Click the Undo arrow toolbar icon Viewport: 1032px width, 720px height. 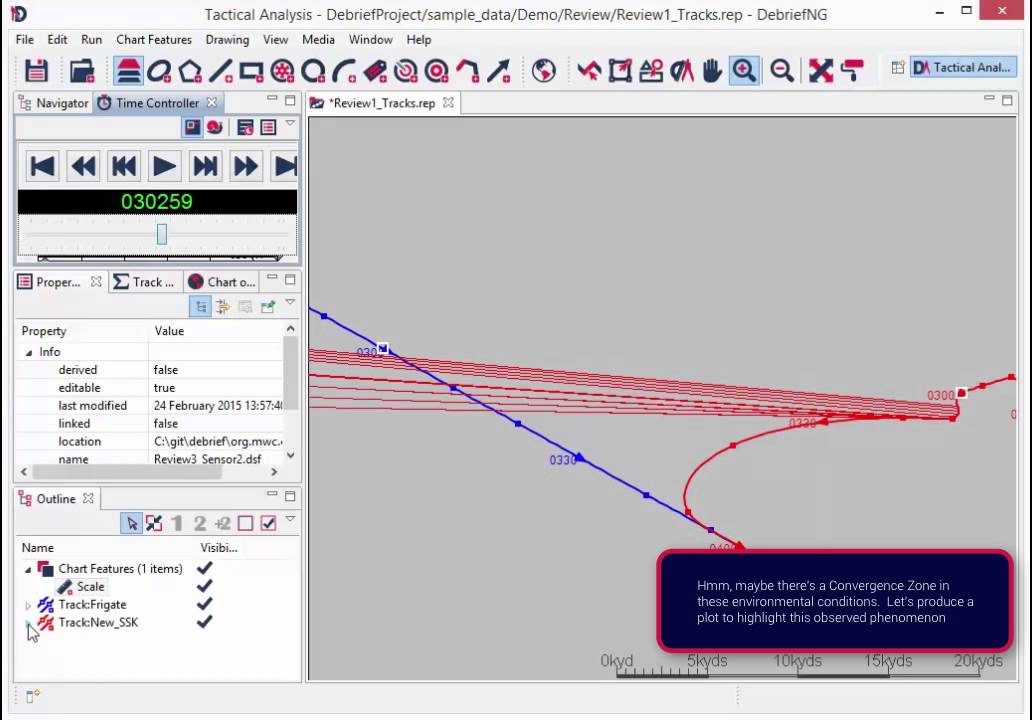(589, 70)
